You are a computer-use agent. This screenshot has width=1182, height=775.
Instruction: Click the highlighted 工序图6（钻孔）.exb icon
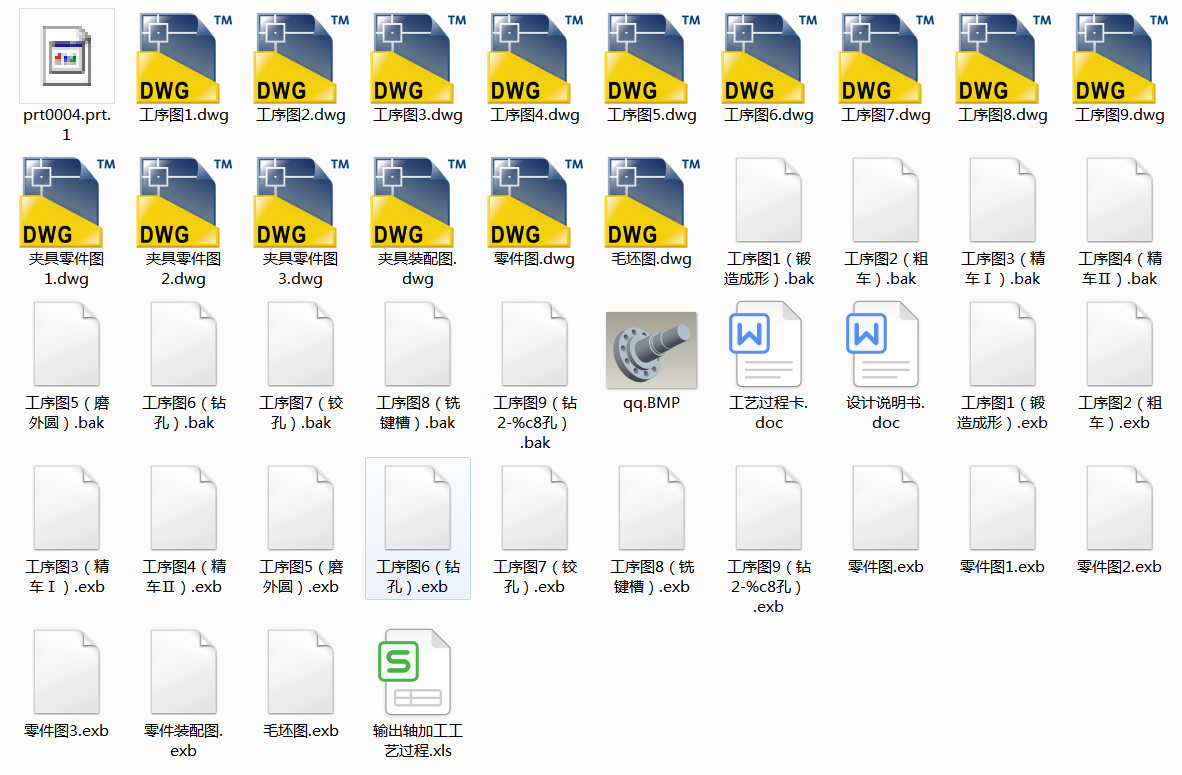coord(418,507)
